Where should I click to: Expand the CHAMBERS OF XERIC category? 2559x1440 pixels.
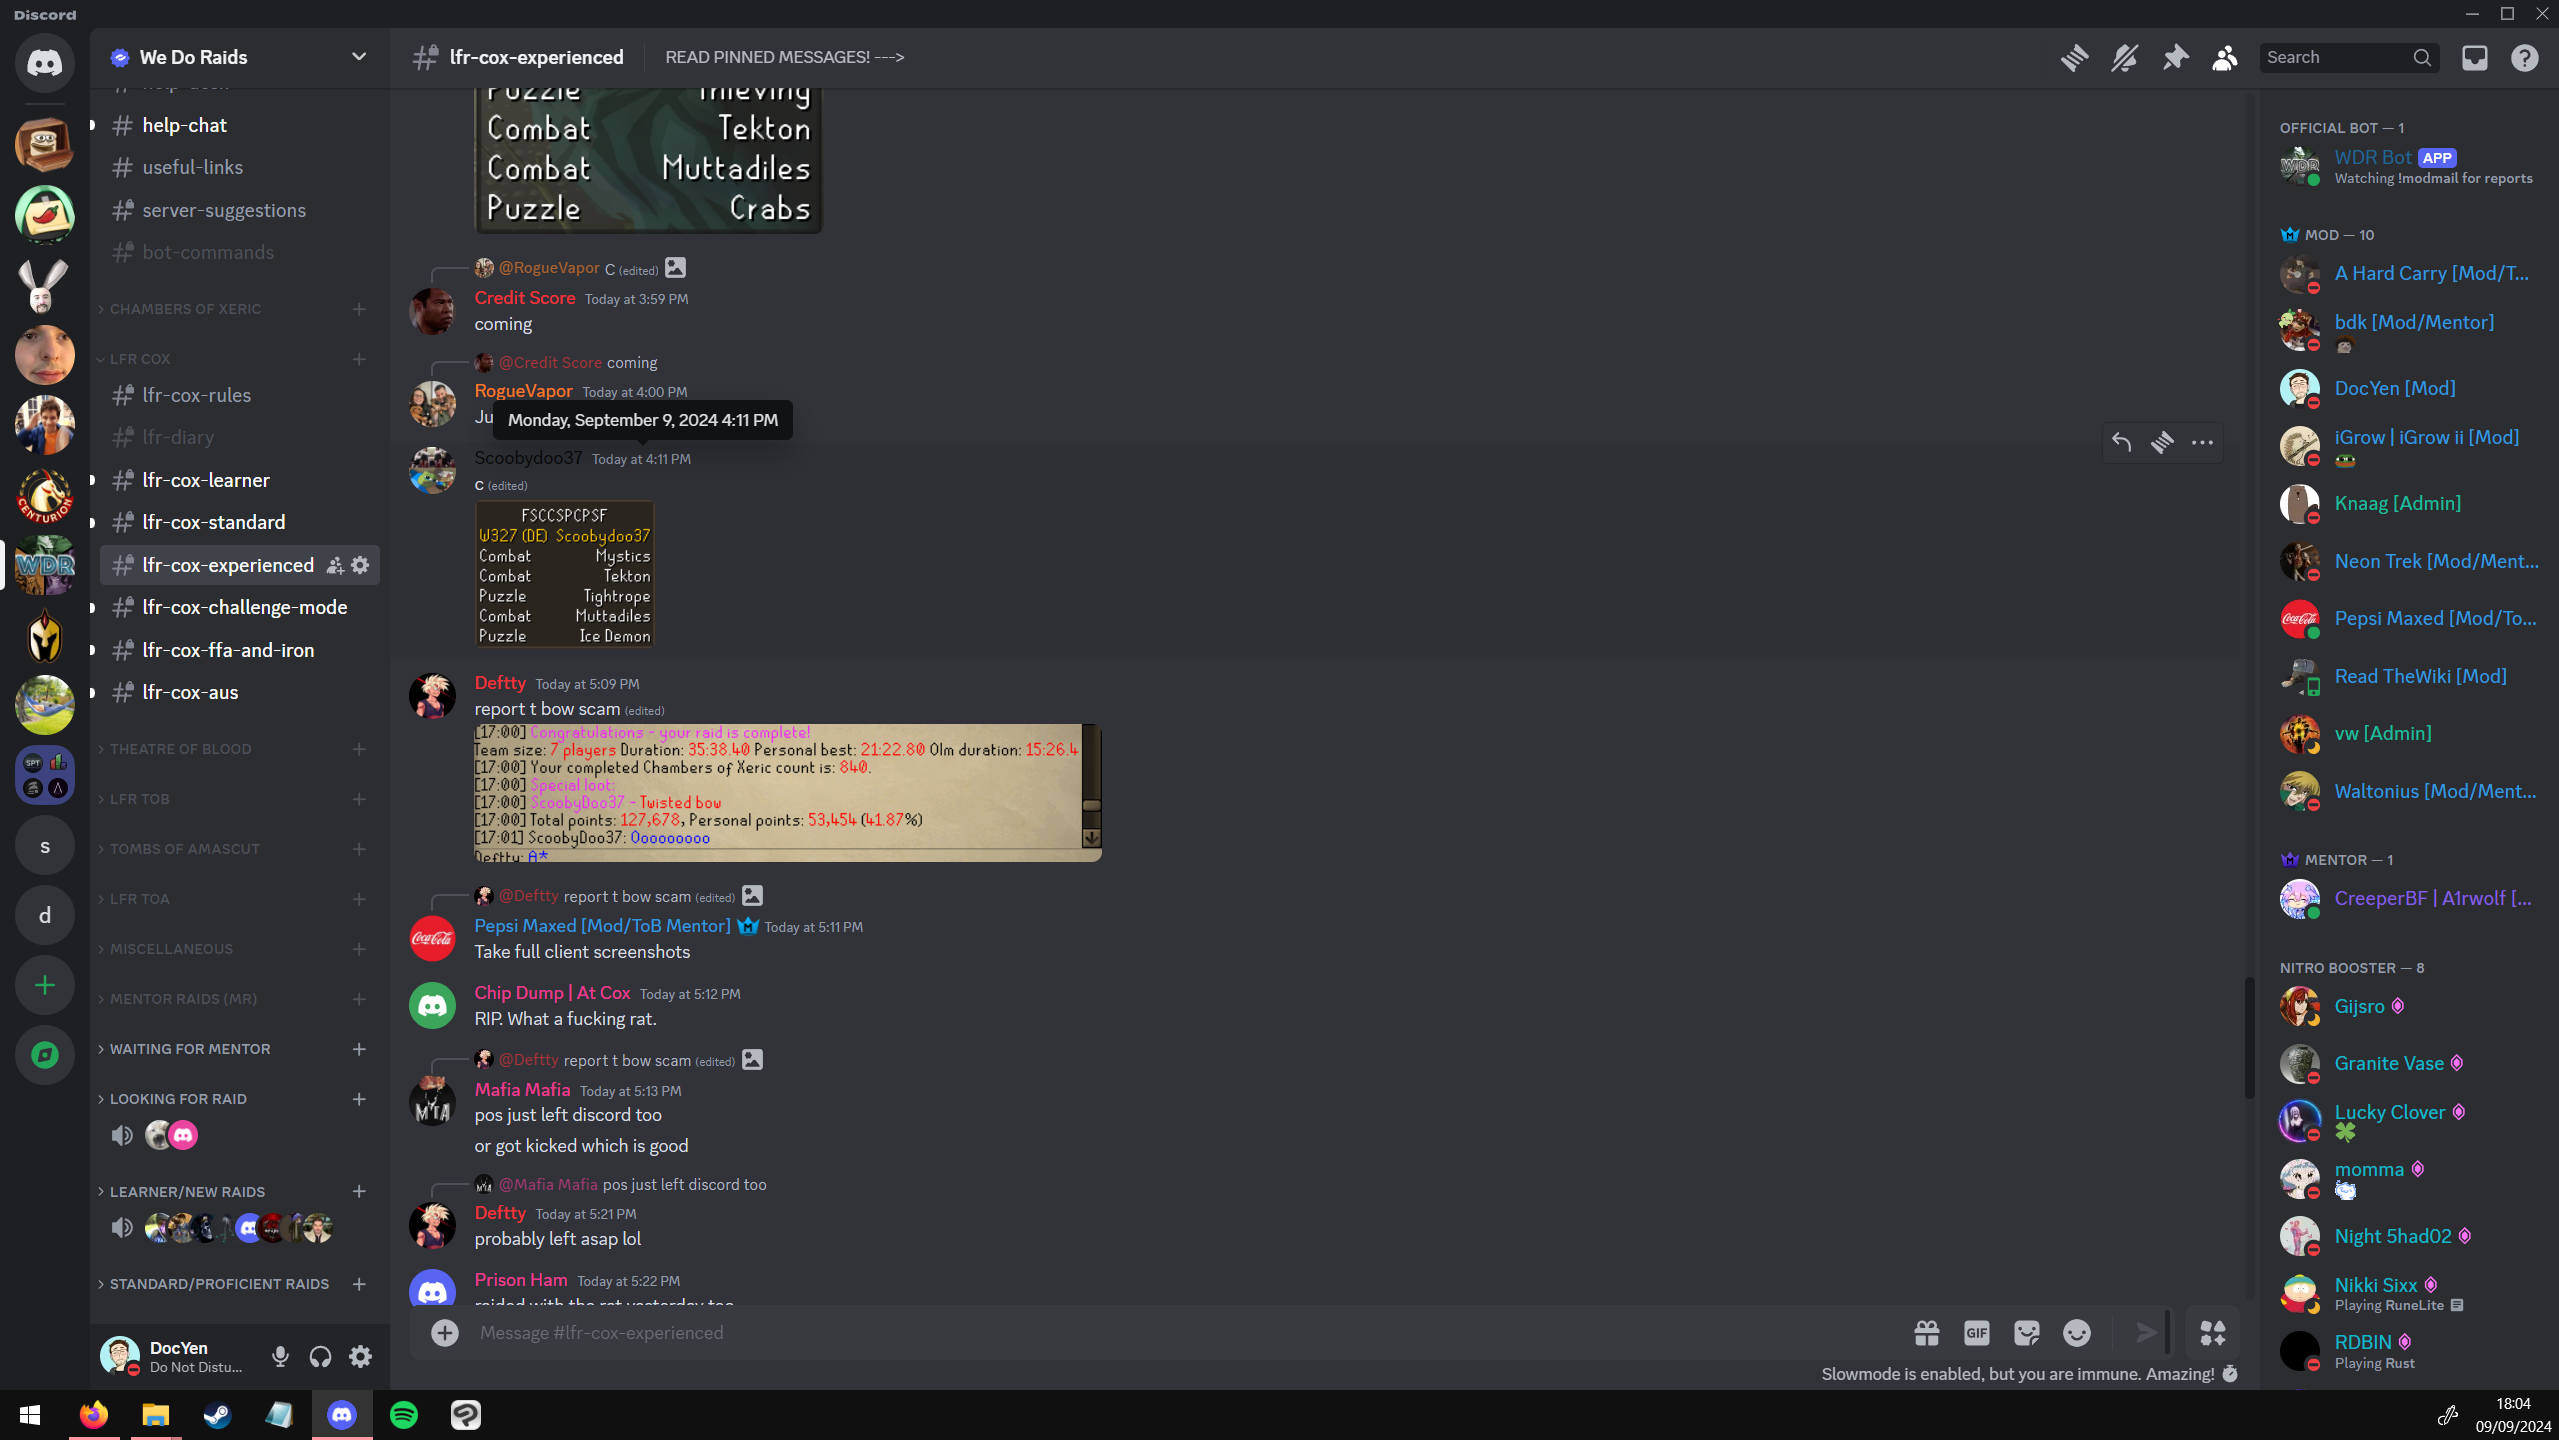(183, 308)
